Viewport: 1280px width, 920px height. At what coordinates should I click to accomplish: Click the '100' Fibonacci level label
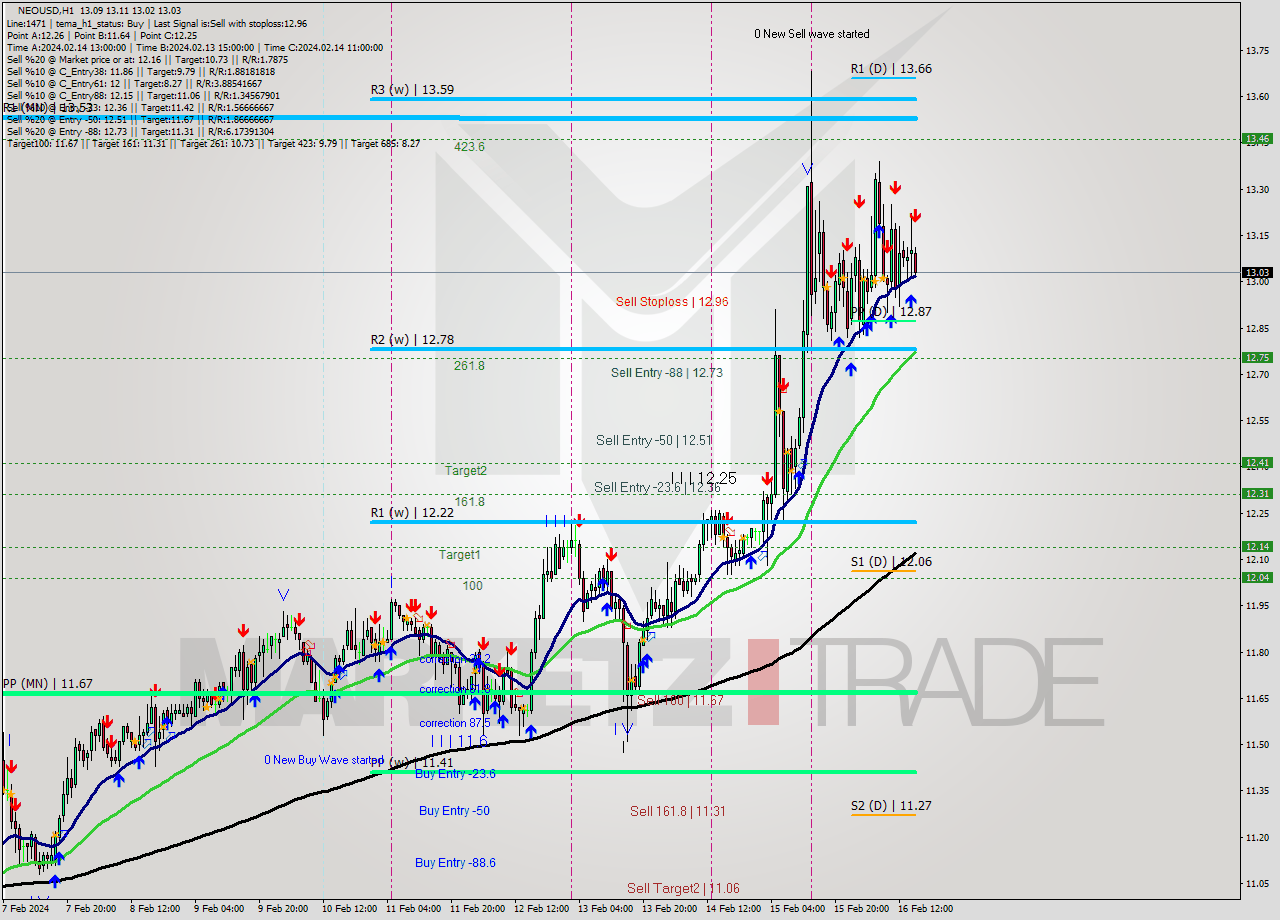click(x=473, y=585)
